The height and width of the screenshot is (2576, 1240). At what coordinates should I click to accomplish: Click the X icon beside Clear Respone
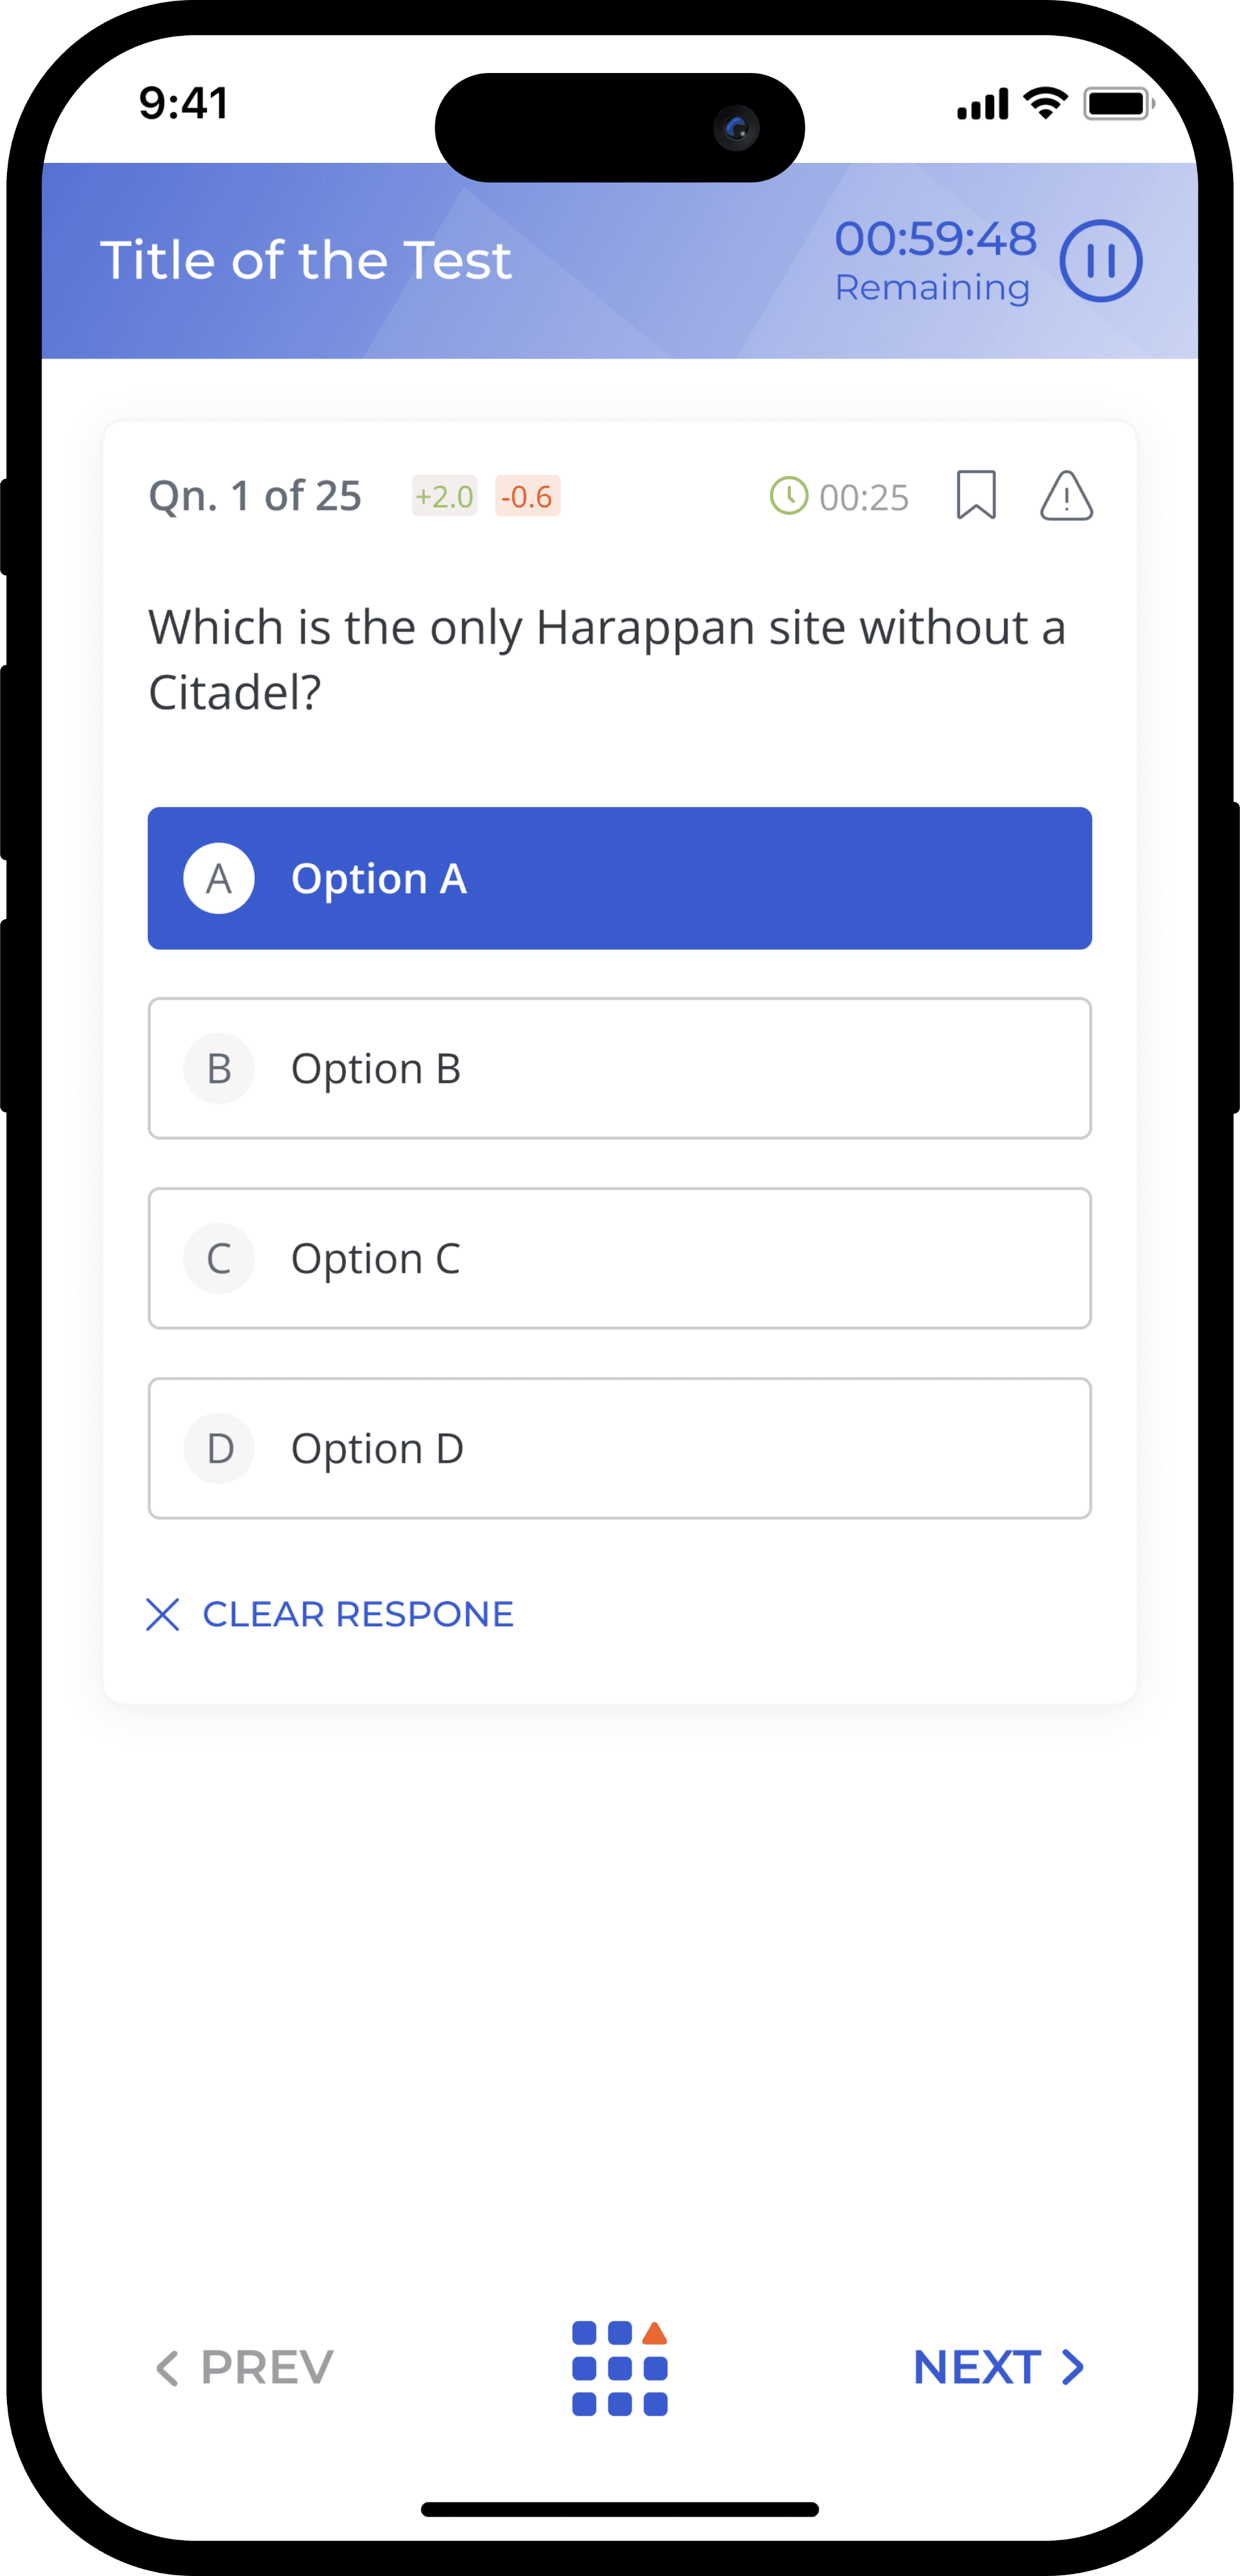tap(162, 1614)
